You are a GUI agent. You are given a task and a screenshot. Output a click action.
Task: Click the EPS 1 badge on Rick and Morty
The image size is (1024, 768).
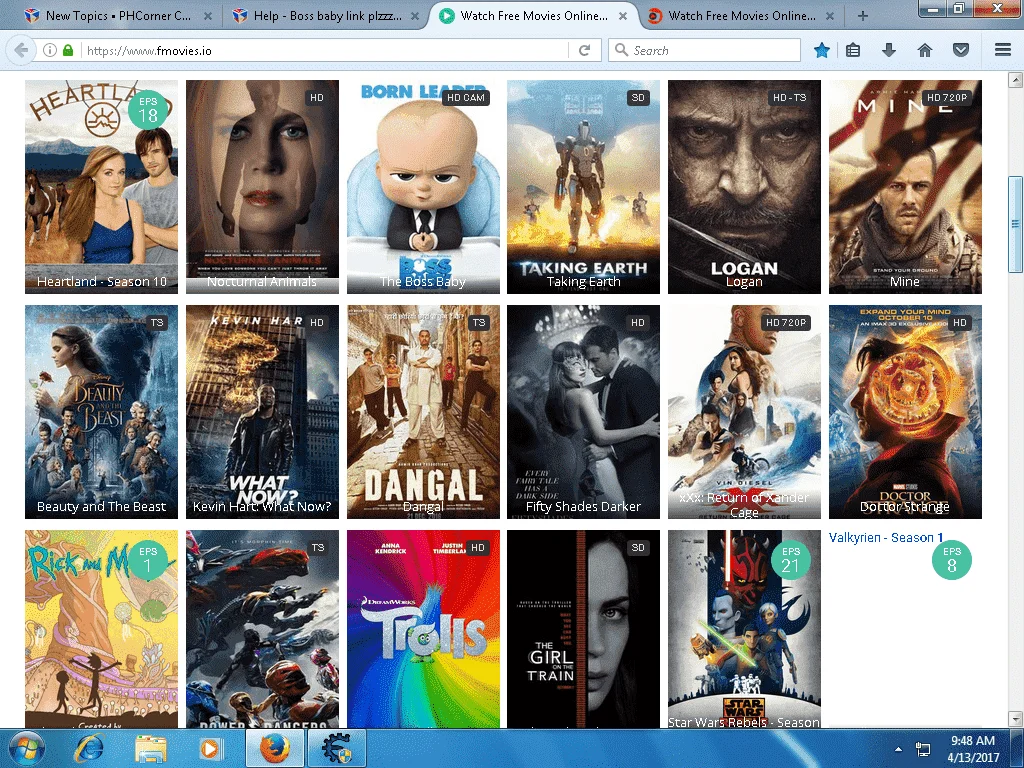tap(148, 560)
